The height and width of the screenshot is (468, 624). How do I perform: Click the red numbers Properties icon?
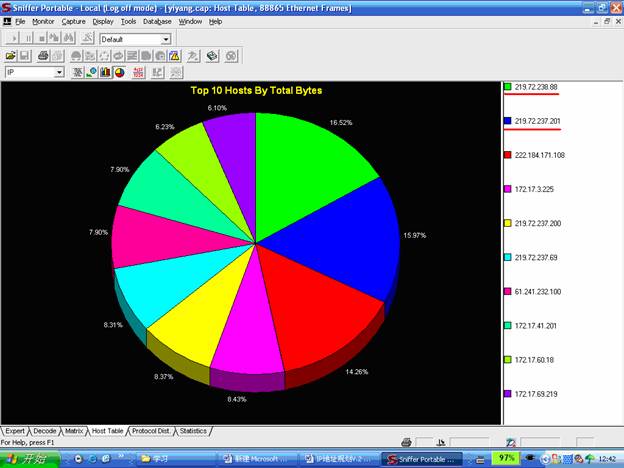coord(138,72)
